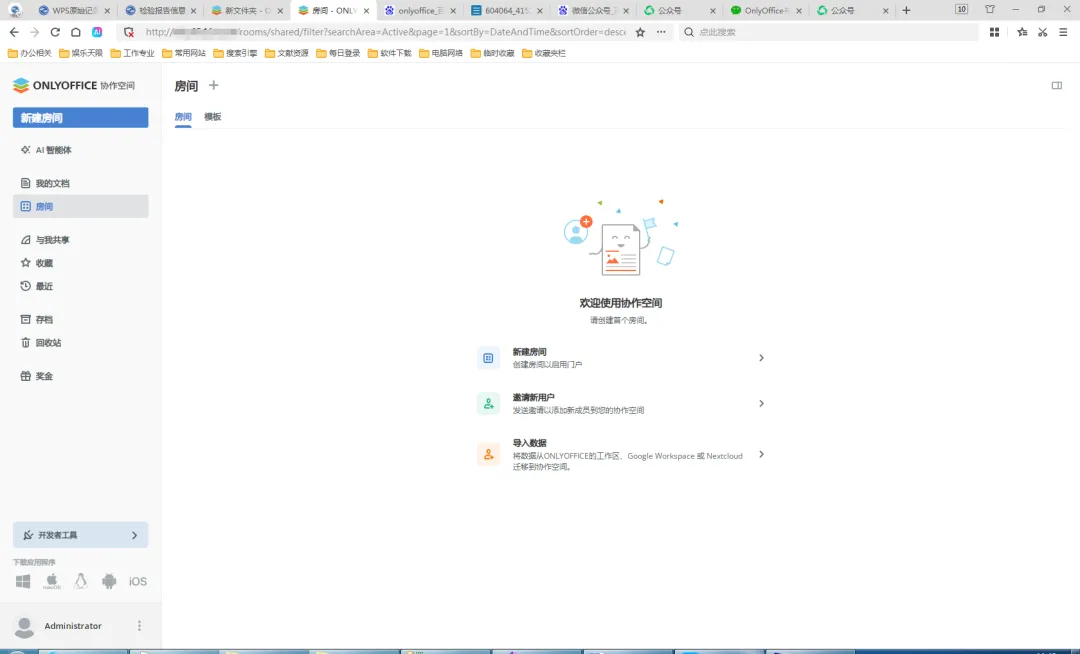Click the 邀请新用户 green person icon
1080x654 pixels.
[488, 403]
